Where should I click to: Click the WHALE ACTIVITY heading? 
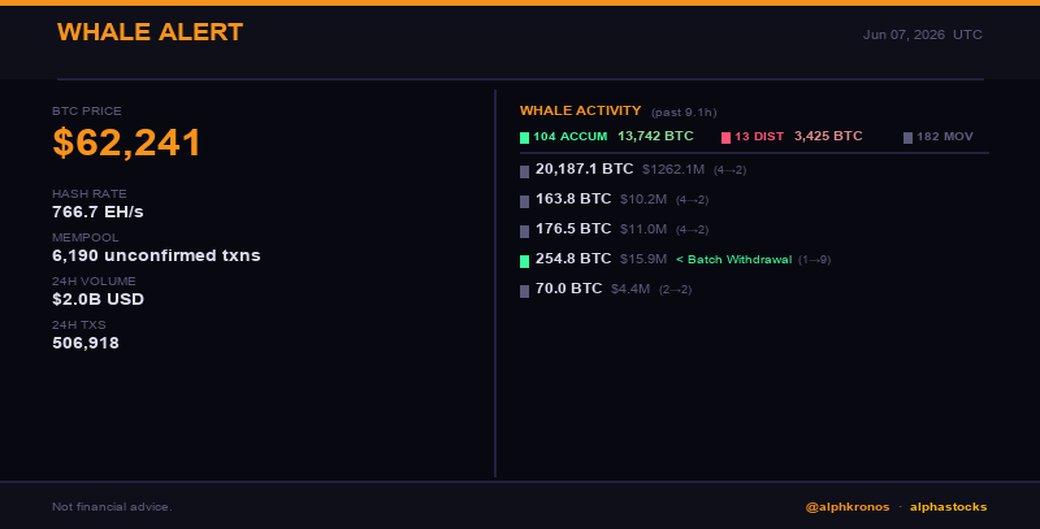[x=580, y=111]
